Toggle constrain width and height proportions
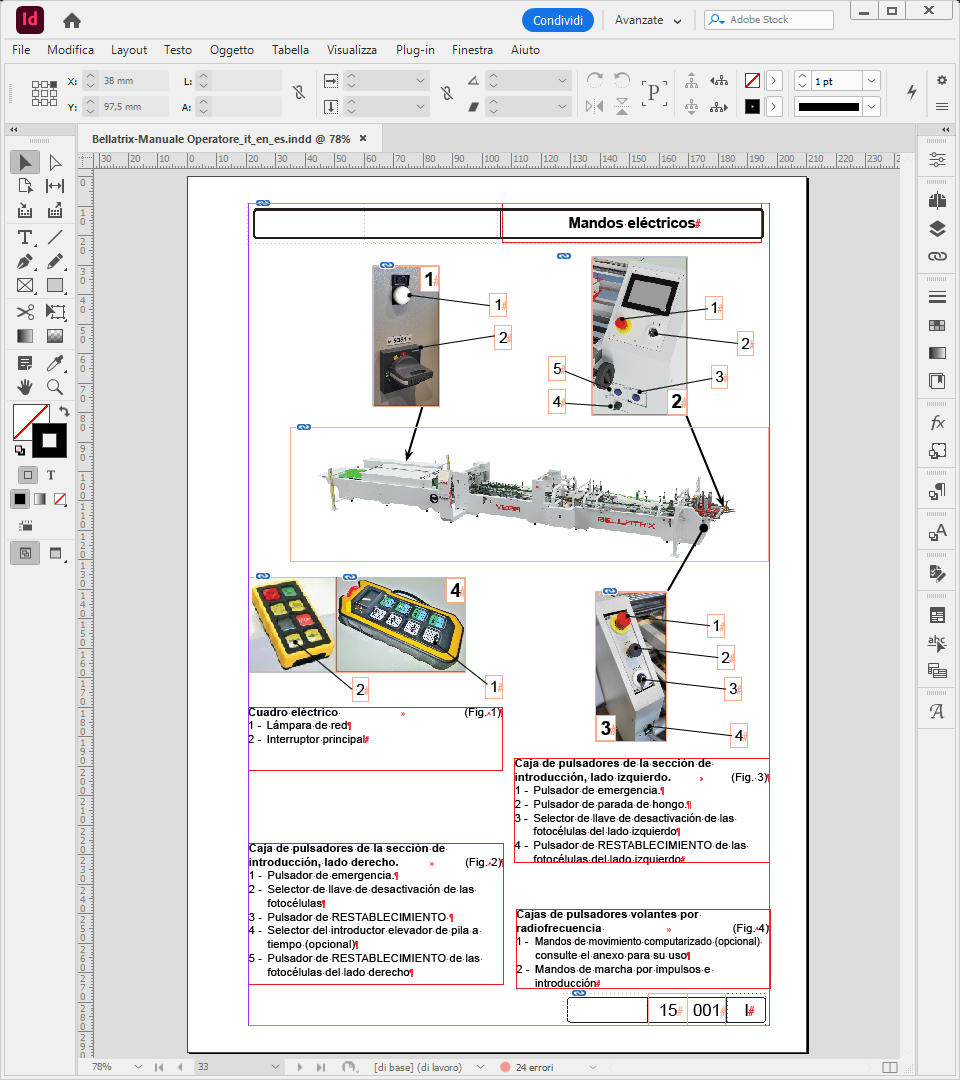This screenshot has width=960, height=1080. (x=299, y=92)
